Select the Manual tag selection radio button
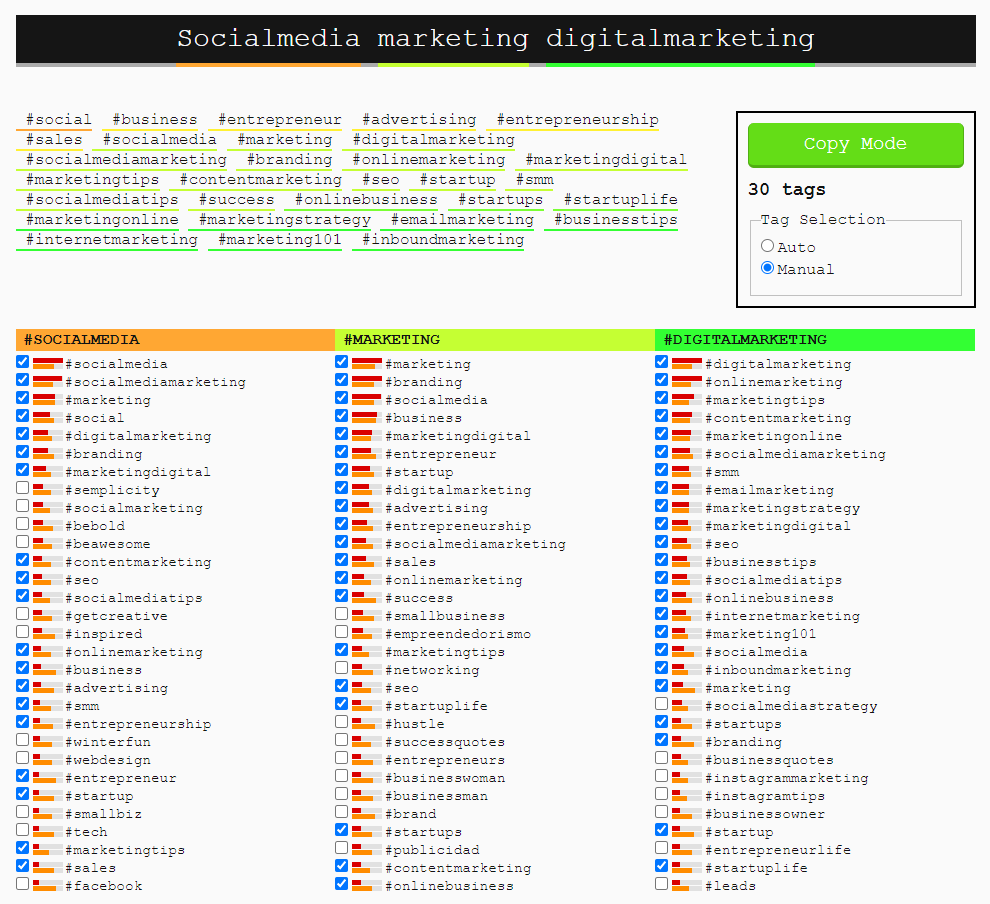 coord(767,268)
